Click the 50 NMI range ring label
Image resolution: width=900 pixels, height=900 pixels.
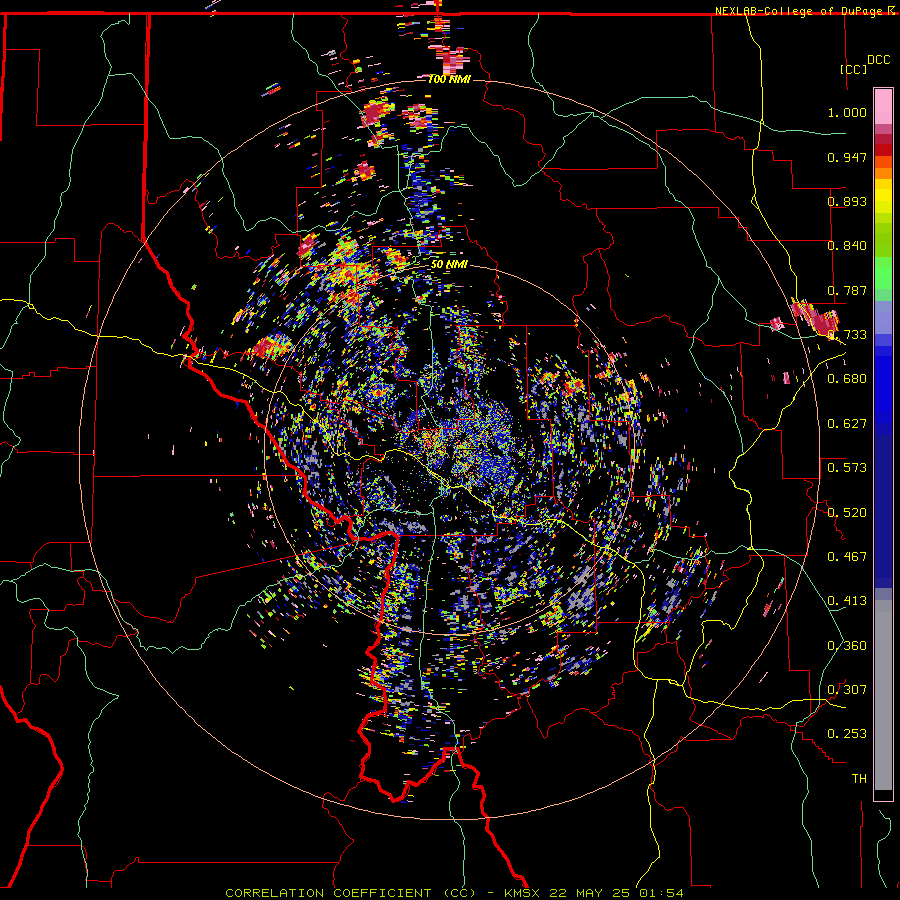coord(449,265)
